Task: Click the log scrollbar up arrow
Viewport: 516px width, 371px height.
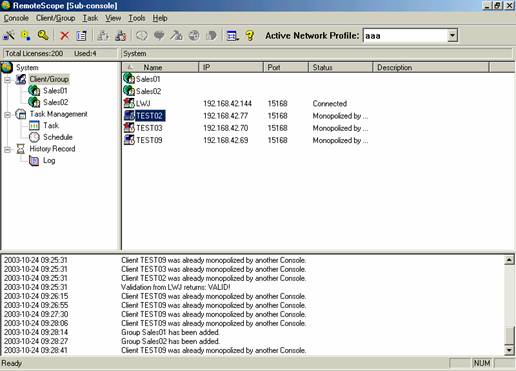Action: point(509,260)
